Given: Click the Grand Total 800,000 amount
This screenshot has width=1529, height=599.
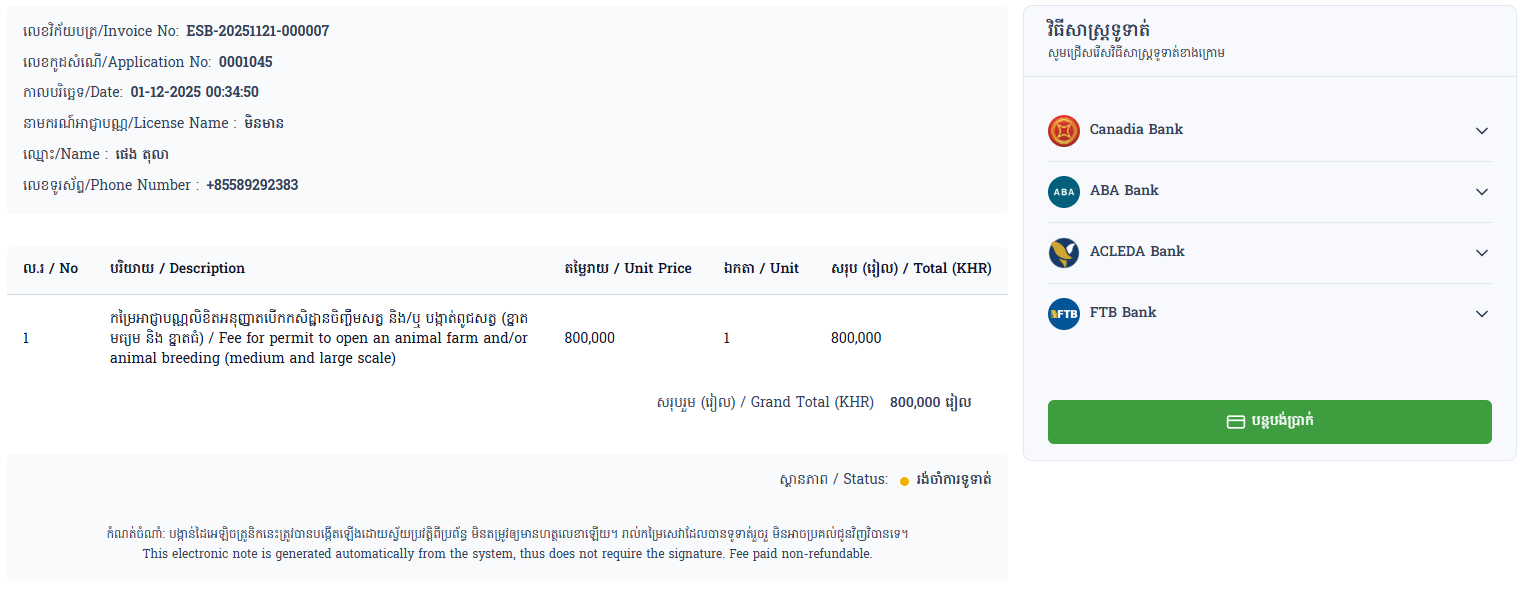Looking at the screenshot, I should coord(930,402).
